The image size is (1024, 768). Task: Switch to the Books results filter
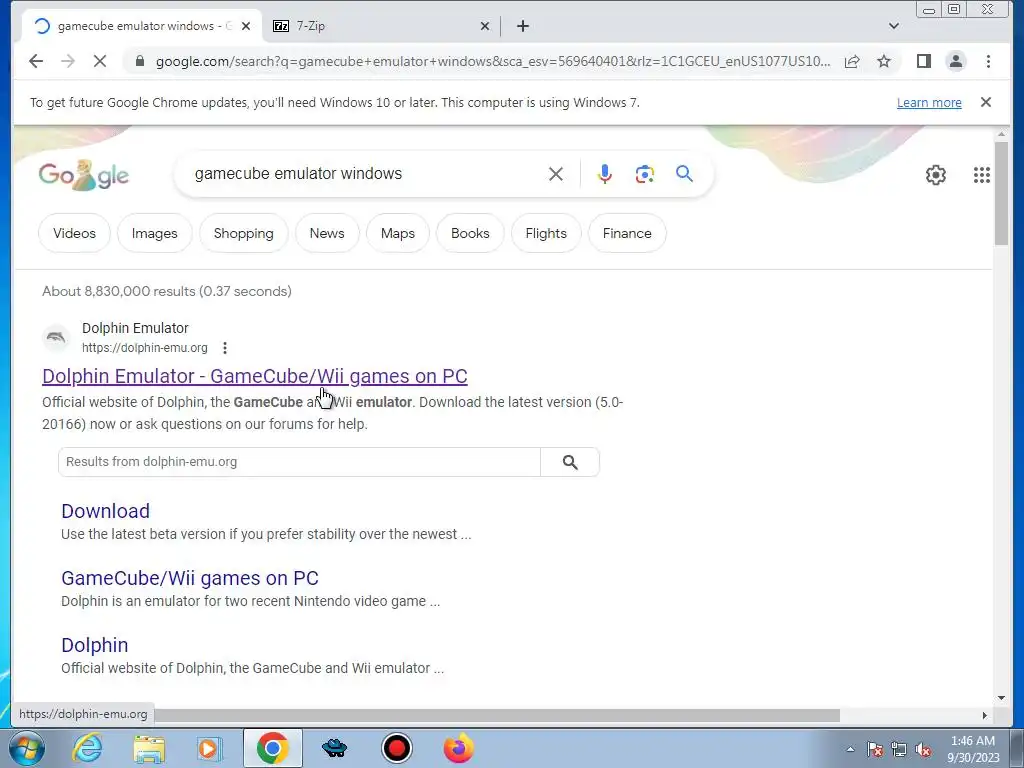tap(470, 233)
